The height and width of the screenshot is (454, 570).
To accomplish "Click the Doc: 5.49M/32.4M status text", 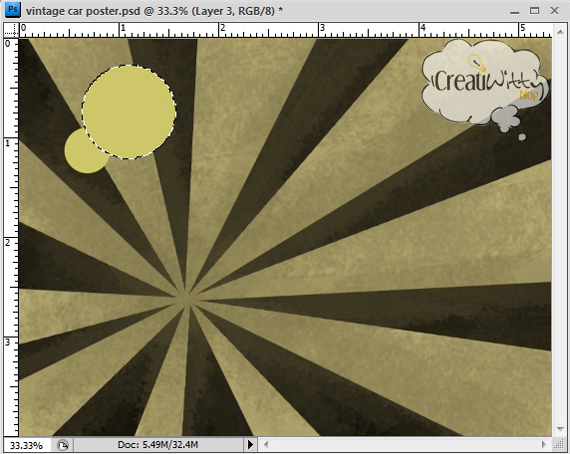I will pos(158,445).
